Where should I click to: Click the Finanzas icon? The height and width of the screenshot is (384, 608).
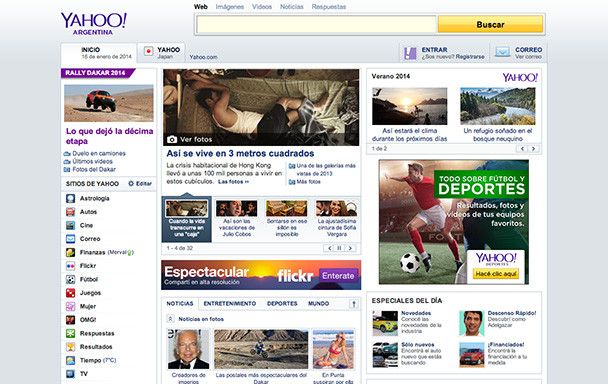pos(70,253)
